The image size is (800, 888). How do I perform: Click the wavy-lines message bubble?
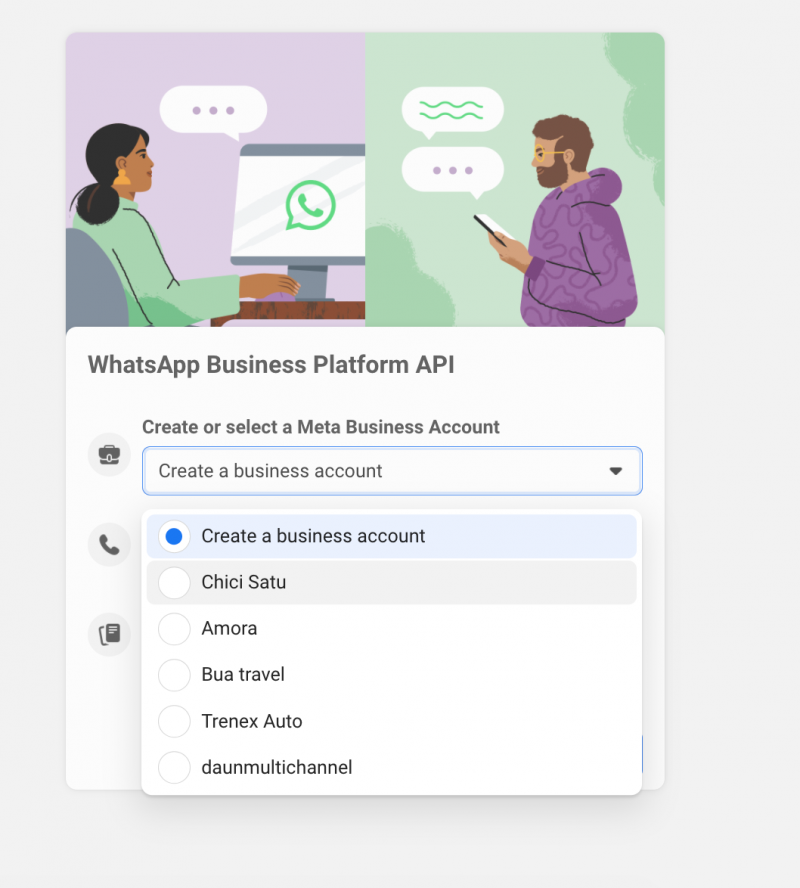pyautogui.click(x=452, y=108)
